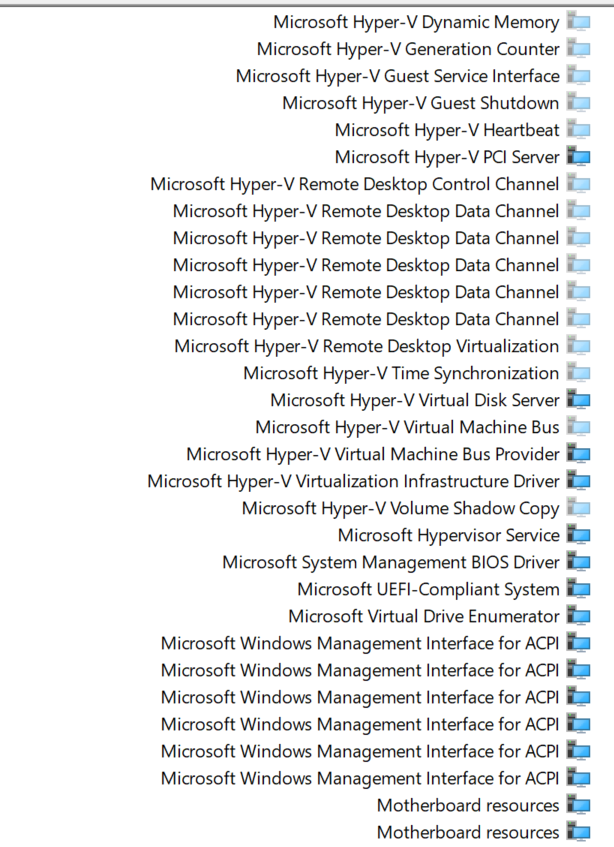Select Hyper-V Virtual Machine Bus Provider entry

tap(372, 453)
